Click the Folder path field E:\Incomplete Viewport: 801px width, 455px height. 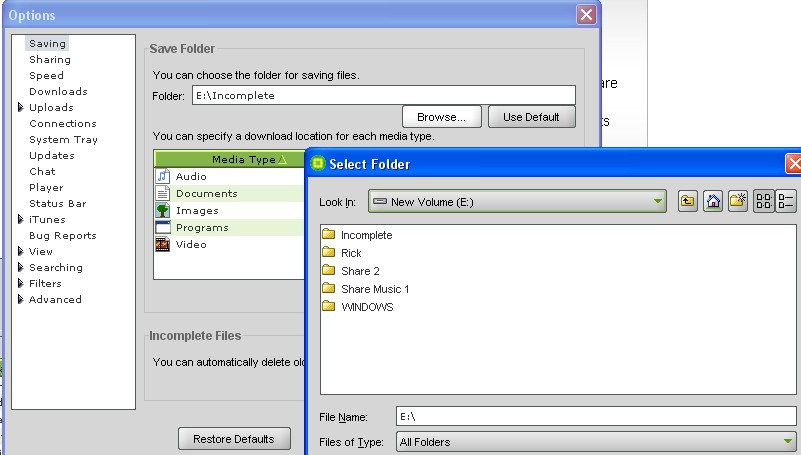pyautogui.click(x=384, y=95)
